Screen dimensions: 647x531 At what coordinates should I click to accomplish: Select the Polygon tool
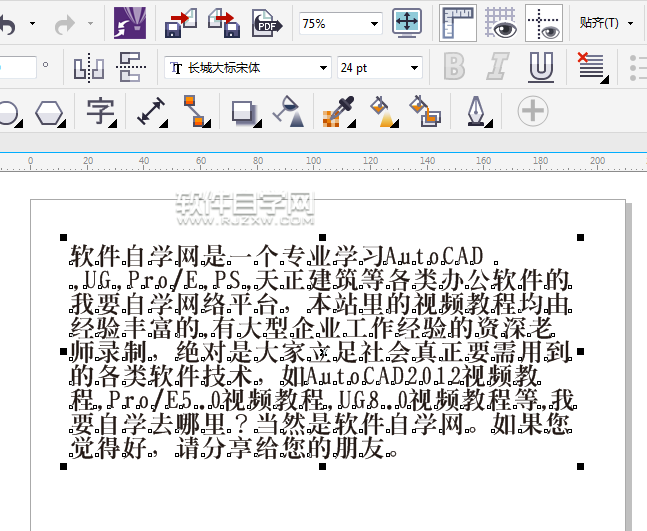(x=50, y=113)
